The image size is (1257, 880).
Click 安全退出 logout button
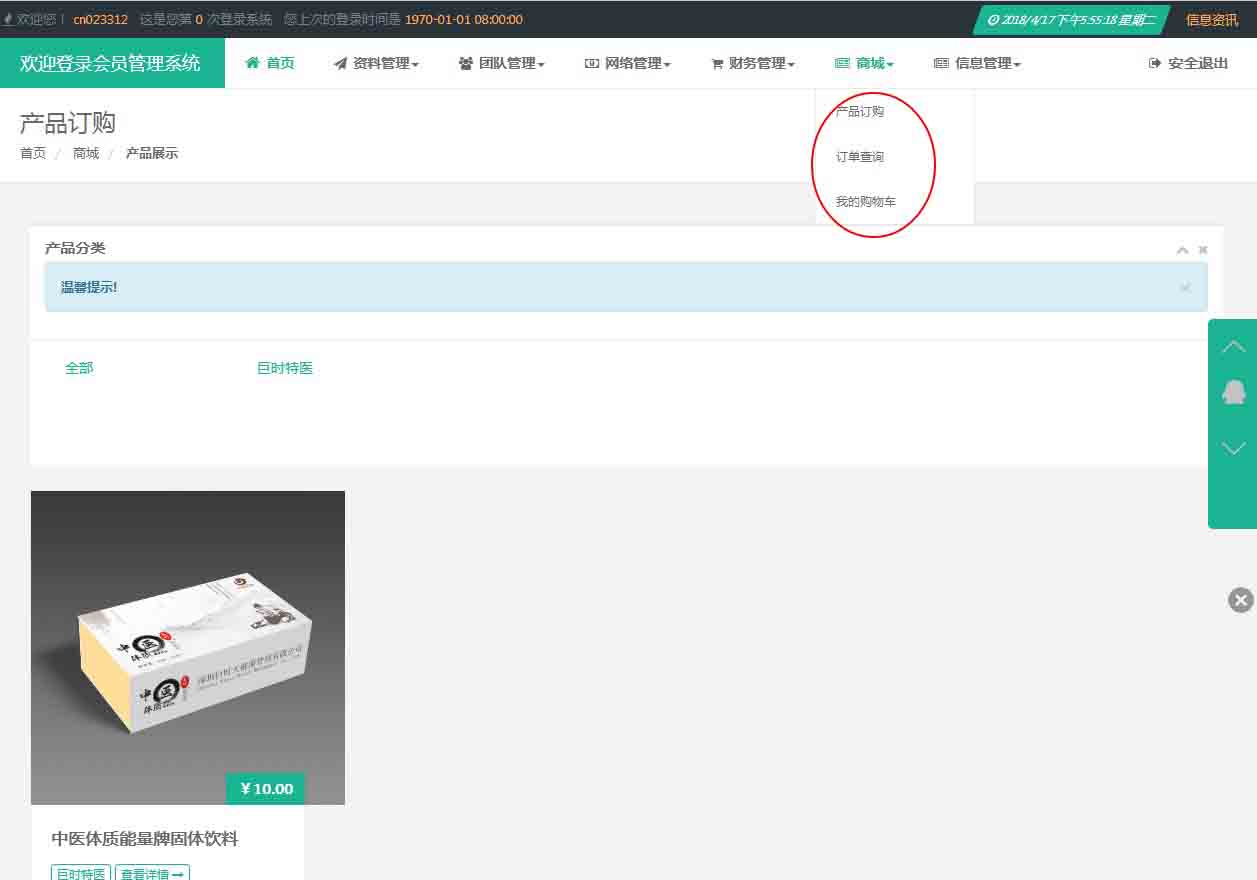pyautogui.click(x=1188, y=63)
